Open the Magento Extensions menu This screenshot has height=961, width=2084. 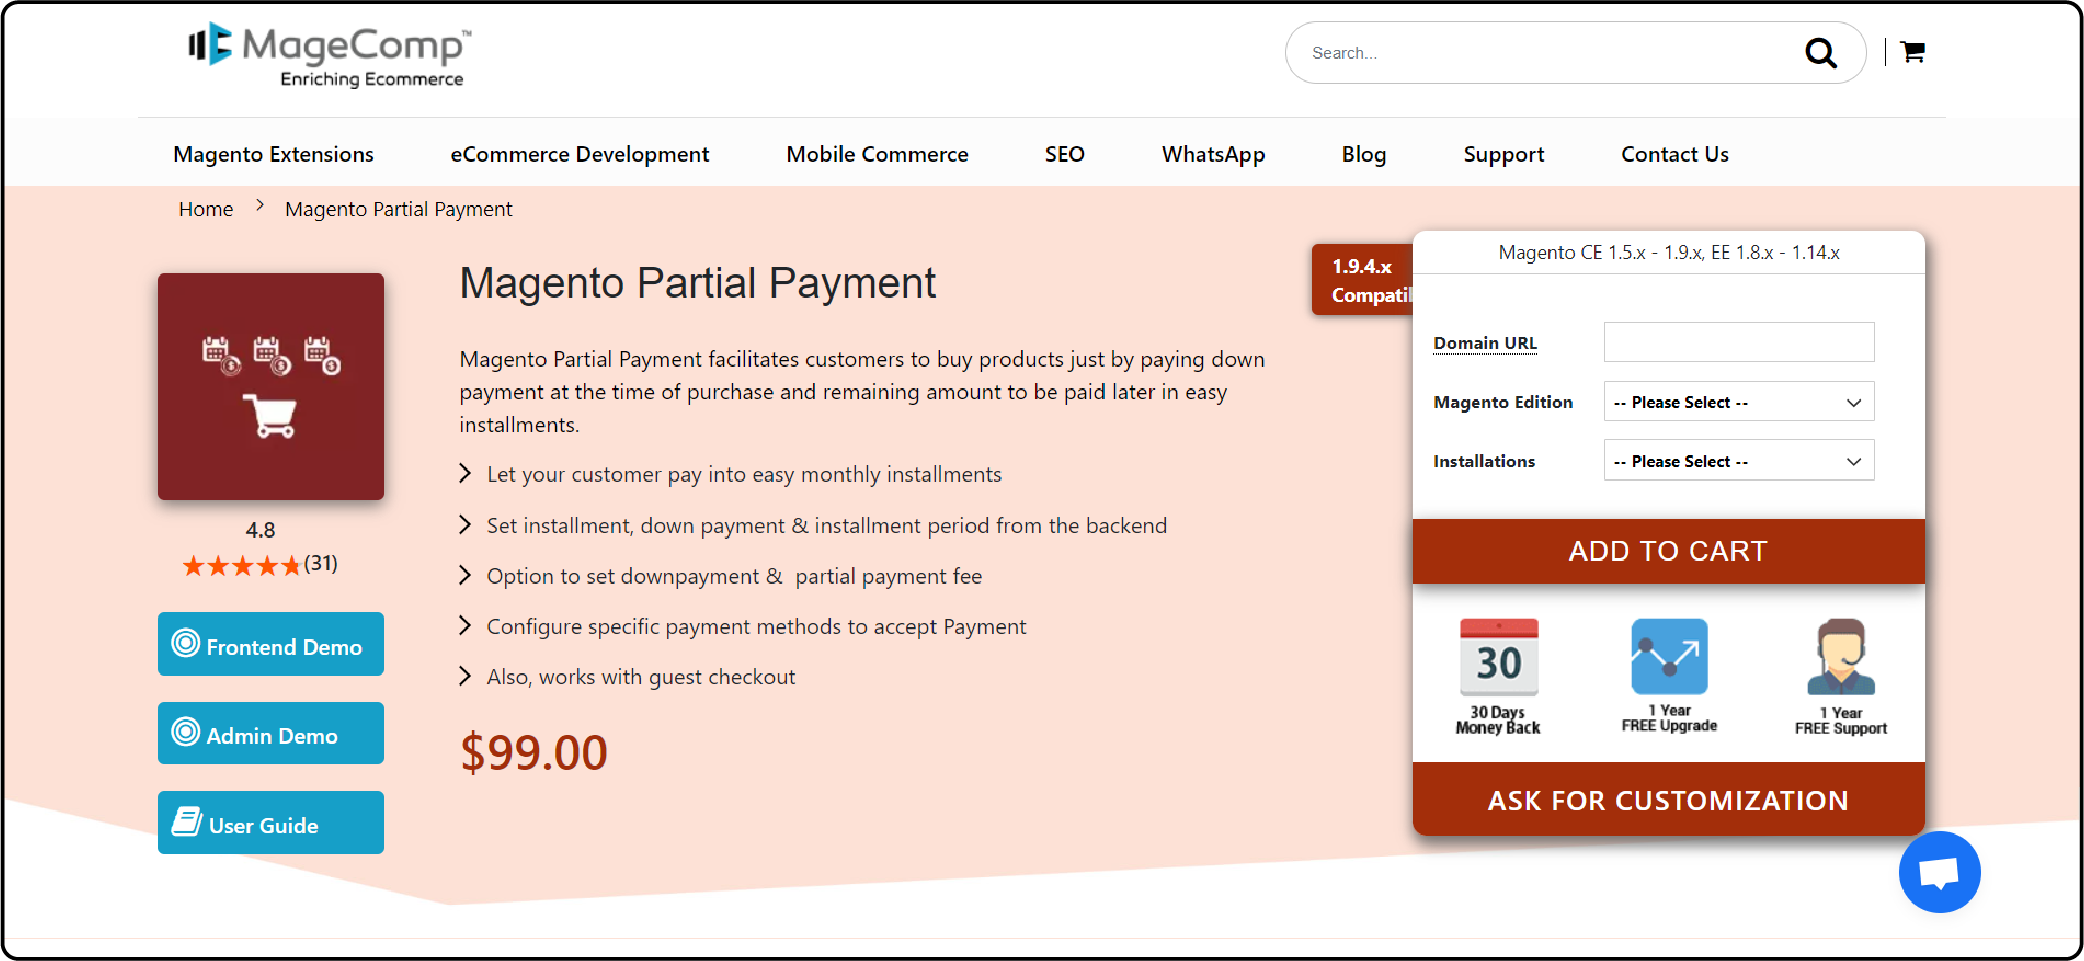[x=273, y=154]
